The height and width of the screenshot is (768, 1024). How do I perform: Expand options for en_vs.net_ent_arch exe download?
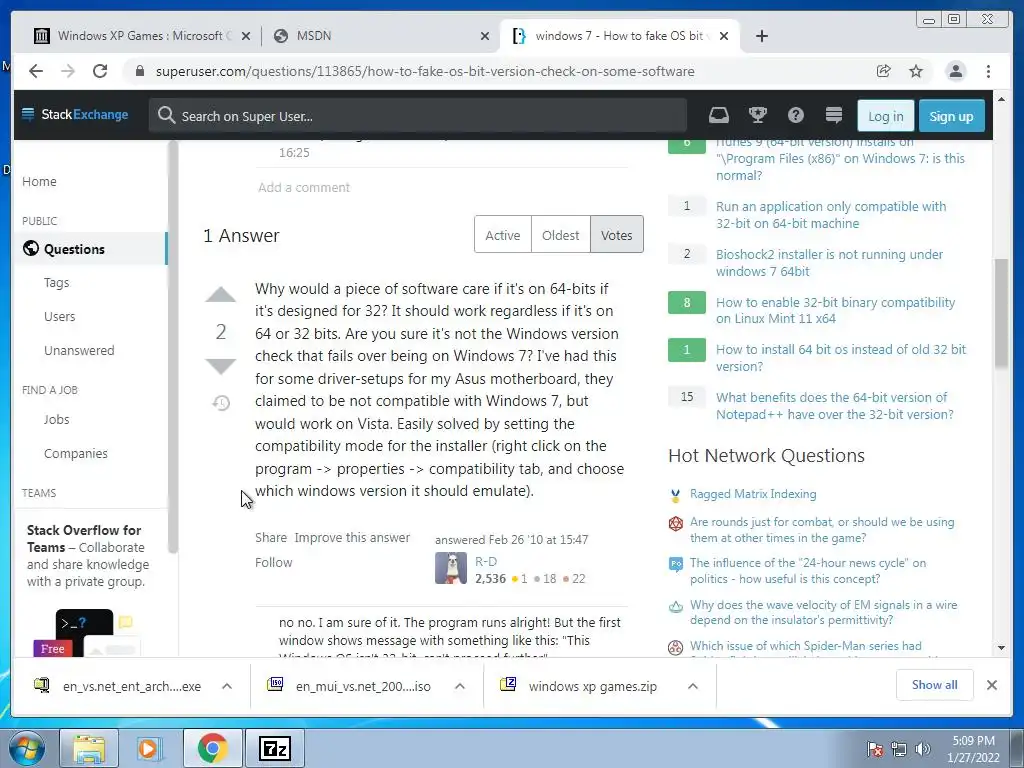[227, 686]
